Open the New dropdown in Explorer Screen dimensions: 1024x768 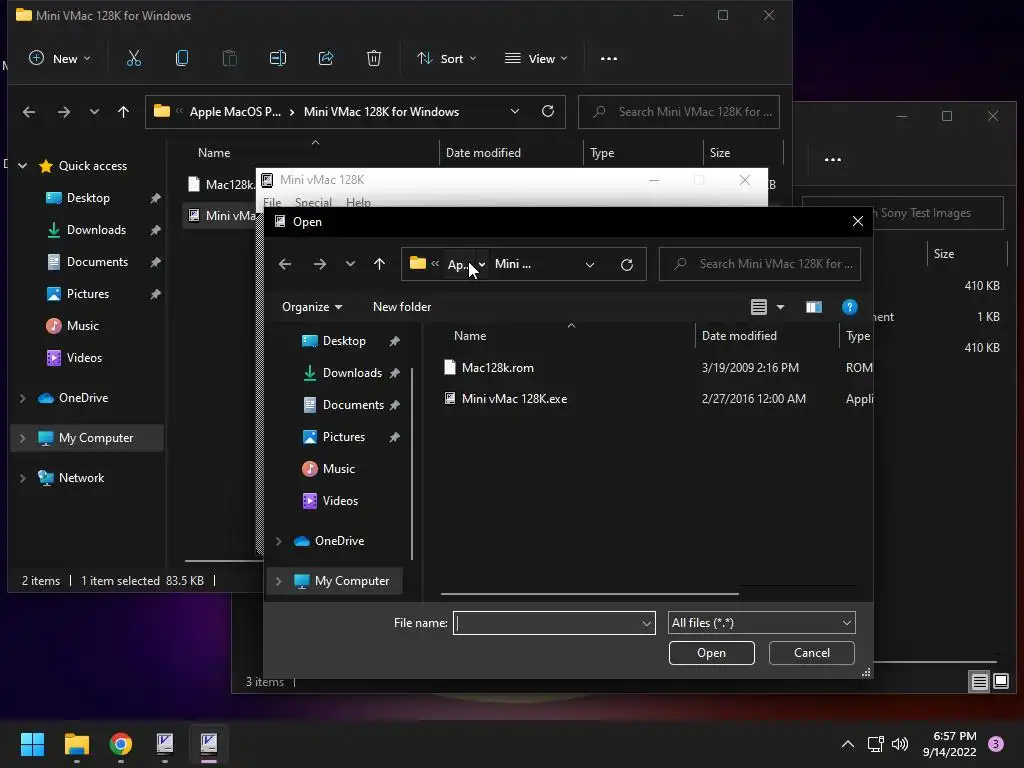tap(60, 59)
